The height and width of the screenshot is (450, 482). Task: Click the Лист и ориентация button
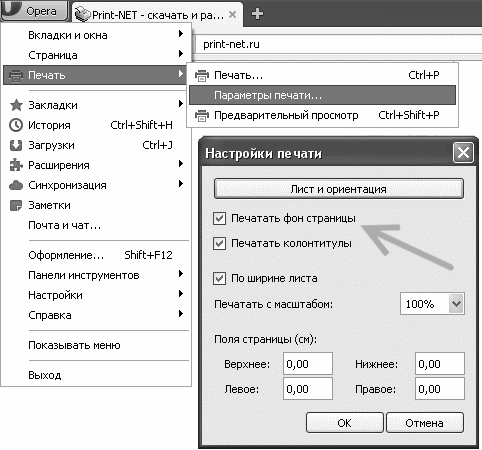coord(339,189)
